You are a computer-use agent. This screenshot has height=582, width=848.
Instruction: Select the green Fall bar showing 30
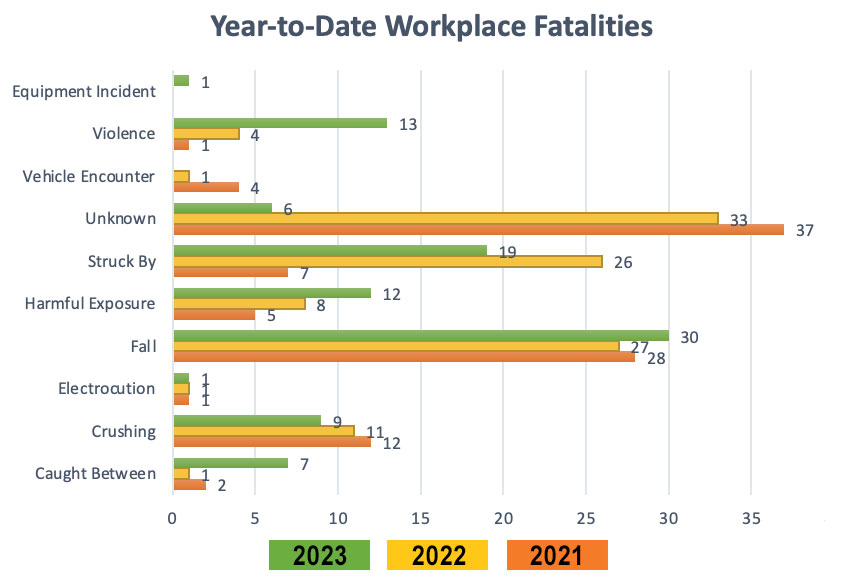tap(420, 335)
